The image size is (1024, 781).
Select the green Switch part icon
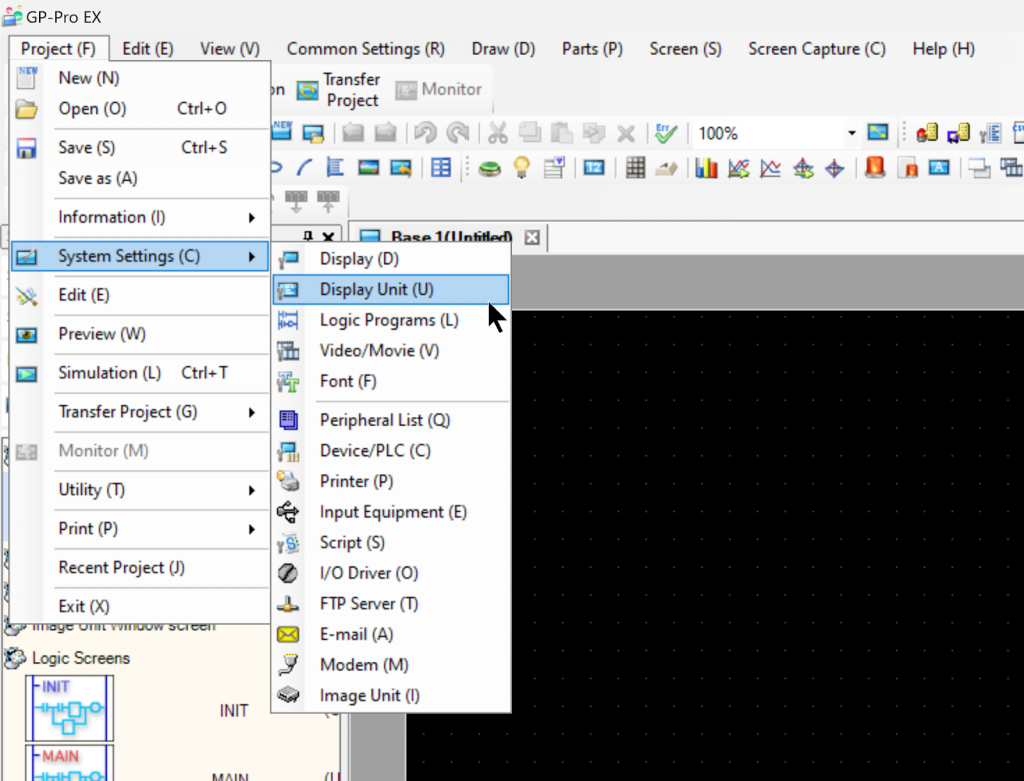click(489, 168)
